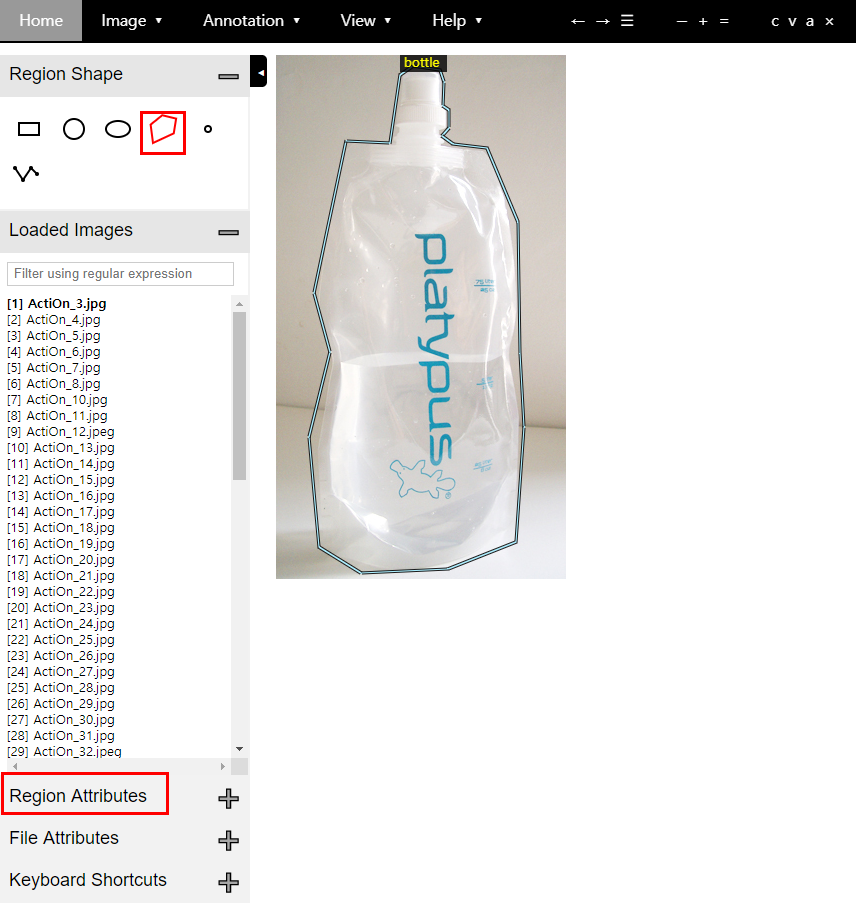Viewport: 856px width, 908px height.
Task: Expand the Region Attributes panel
Action: point(228,799)
